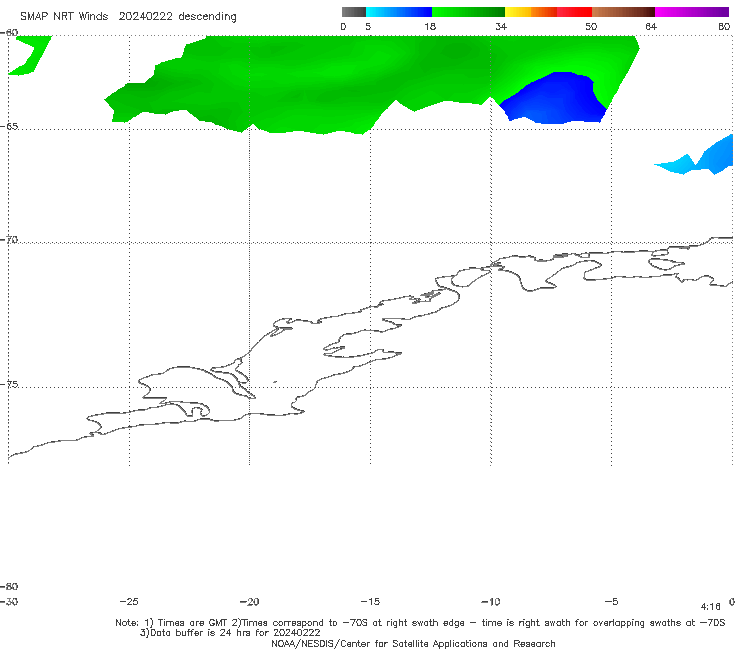
Task: Click the longitude label '-5'
Action: 611,602
